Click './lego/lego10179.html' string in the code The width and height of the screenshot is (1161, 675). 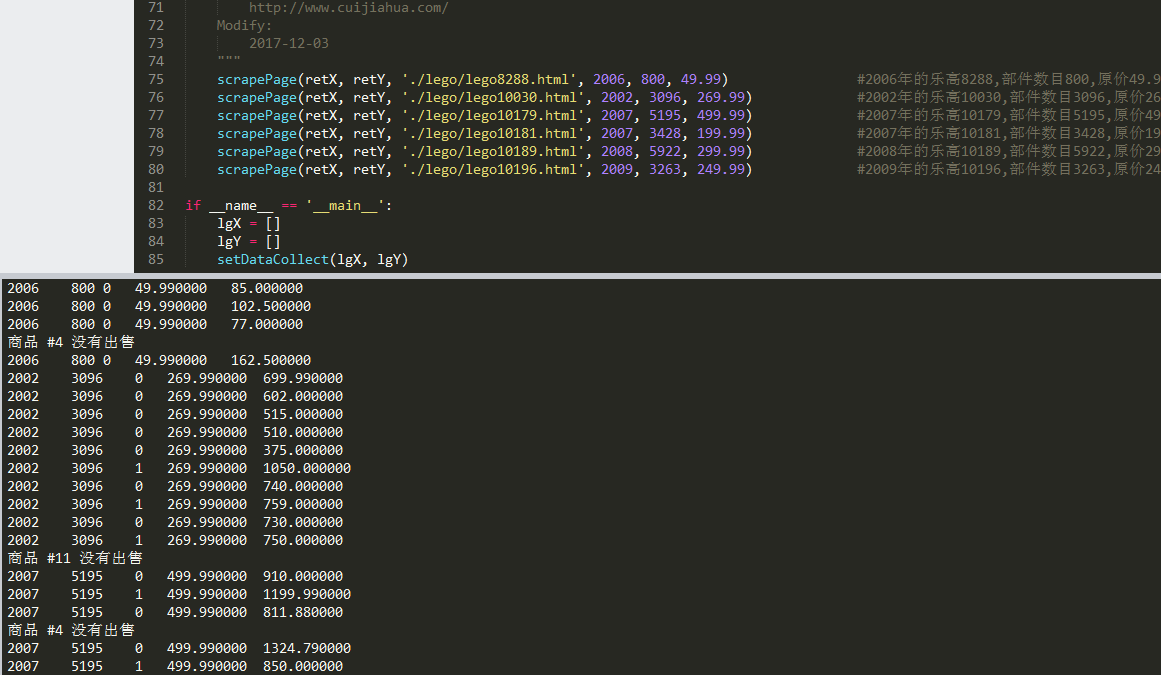pos(493,115)
